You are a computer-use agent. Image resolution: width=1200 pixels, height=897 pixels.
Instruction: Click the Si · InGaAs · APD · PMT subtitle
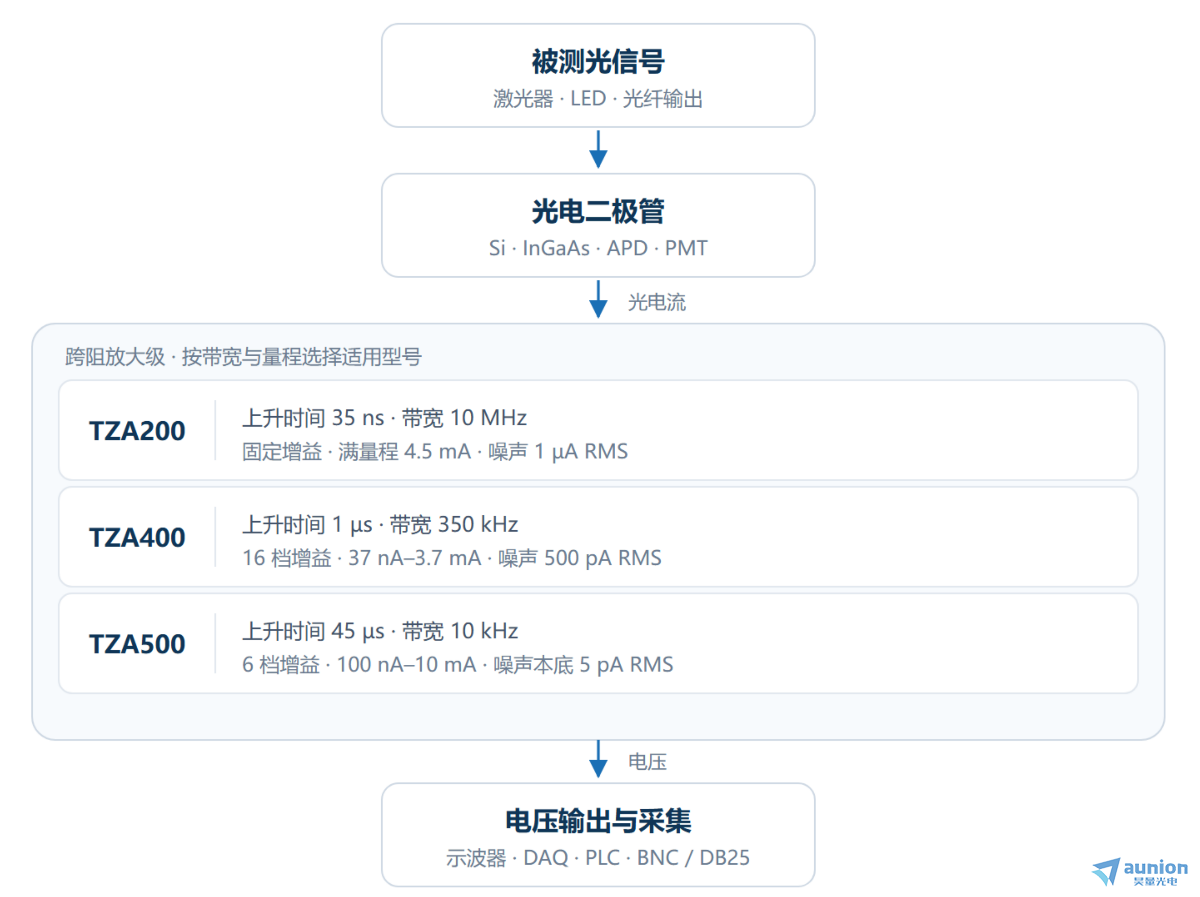[x=598, y=248]
